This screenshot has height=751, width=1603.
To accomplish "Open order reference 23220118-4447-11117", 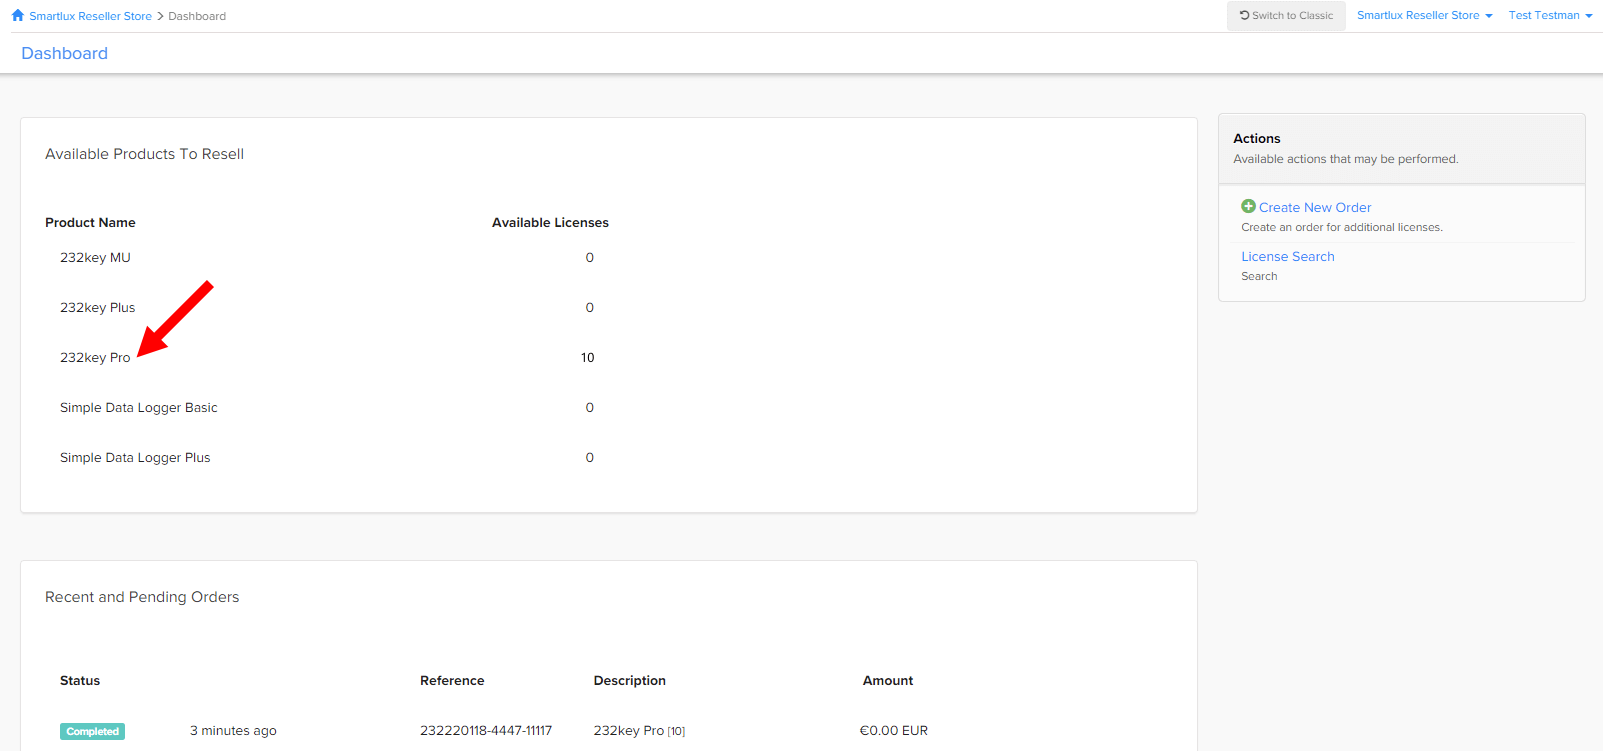I will click(x=486, y=730).
